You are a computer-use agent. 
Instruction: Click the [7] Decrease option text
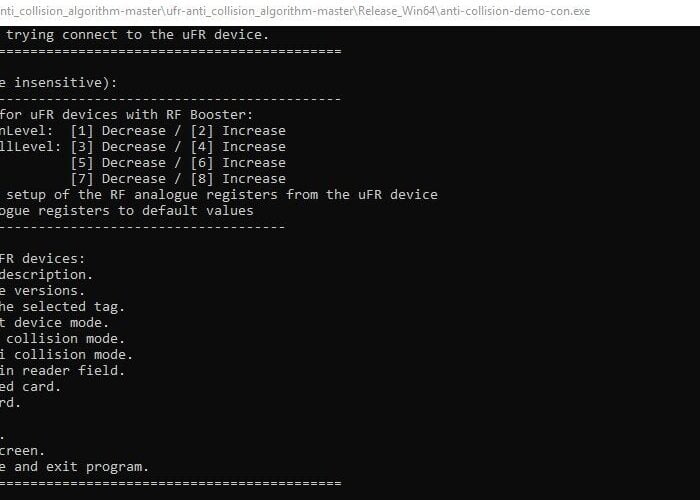click(x=118, y=179)
